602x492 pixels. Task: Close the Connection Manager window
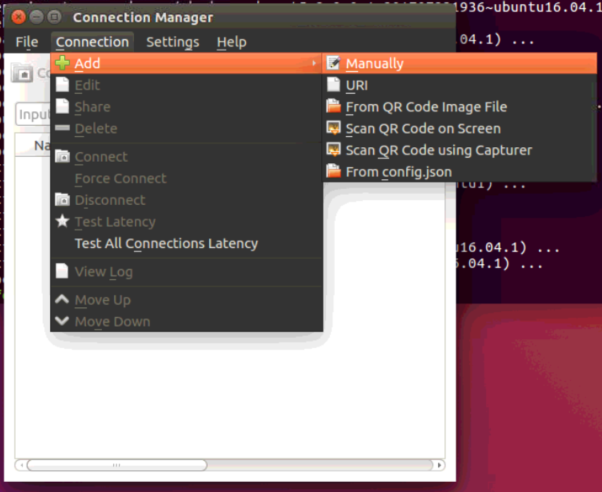[18, 17]
